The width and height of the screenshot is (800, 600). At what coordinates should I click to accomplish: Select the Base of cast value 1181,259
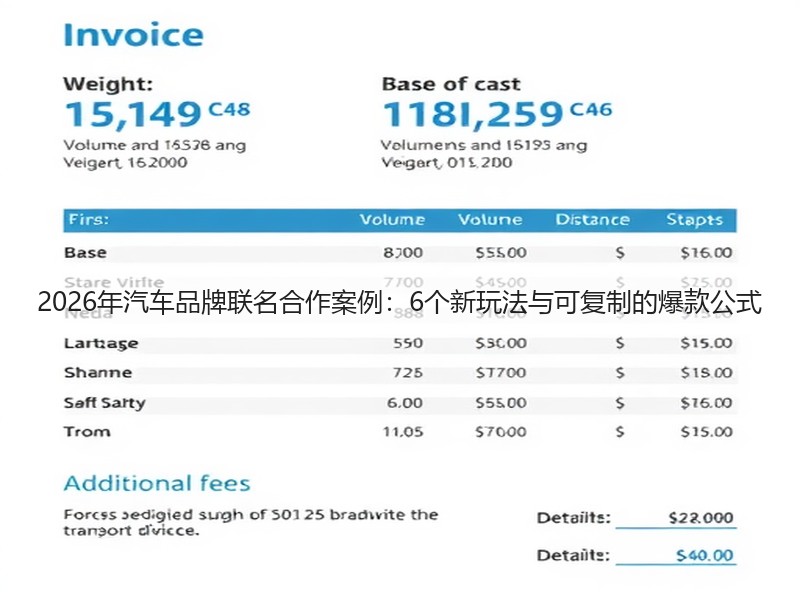[473, 114]
